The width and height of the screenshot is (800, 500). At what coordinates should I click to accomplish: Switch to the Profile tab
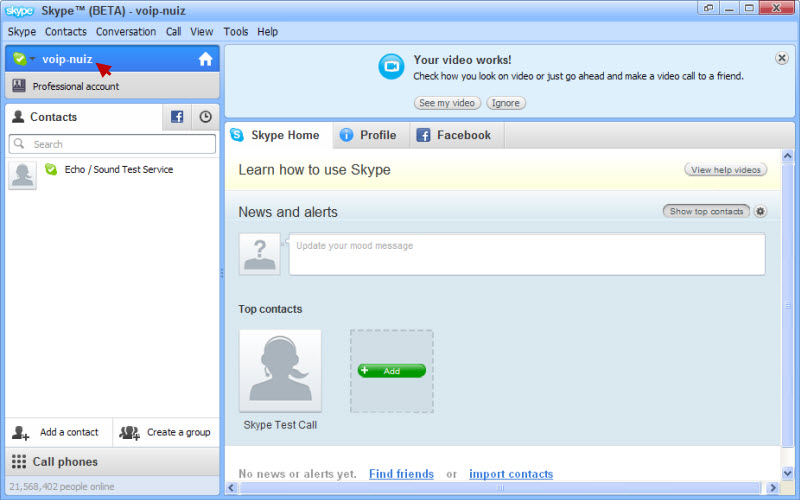click(x=371, y=135)
